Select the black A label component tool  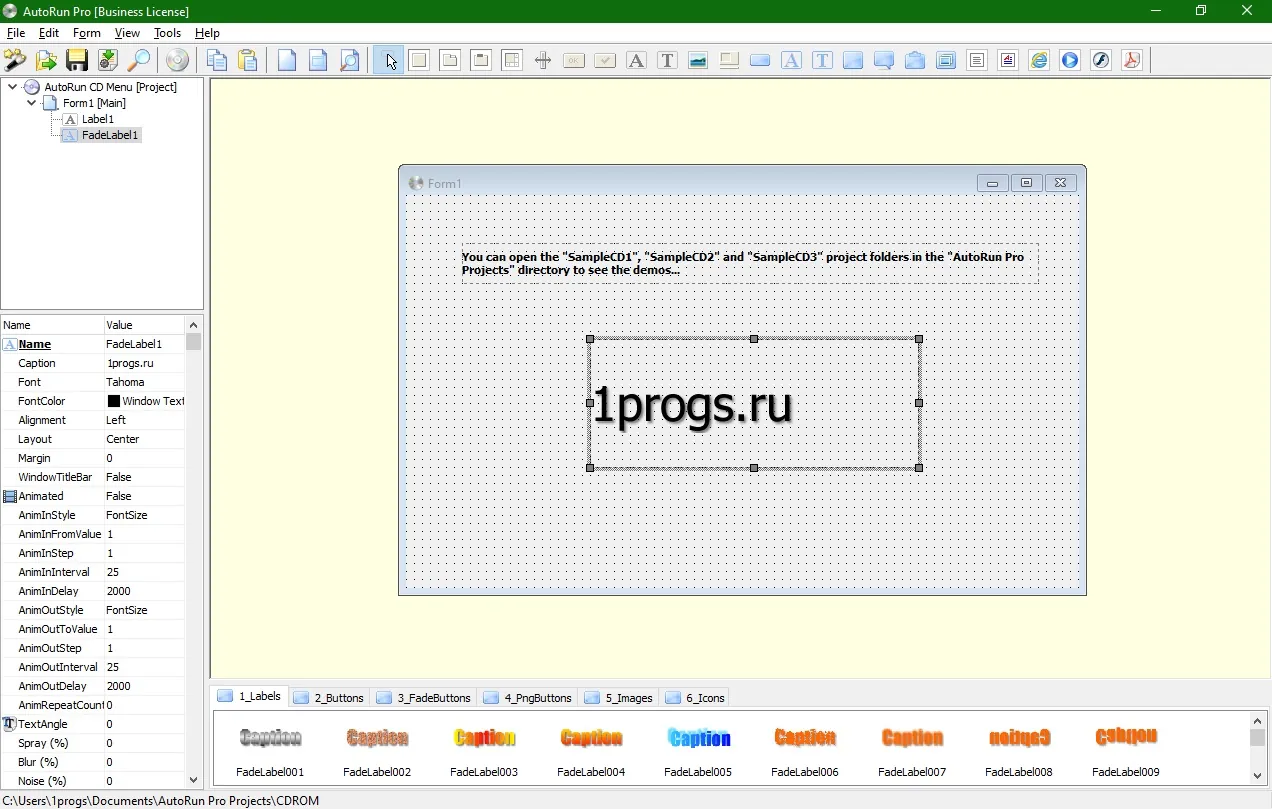pos(636,60)
